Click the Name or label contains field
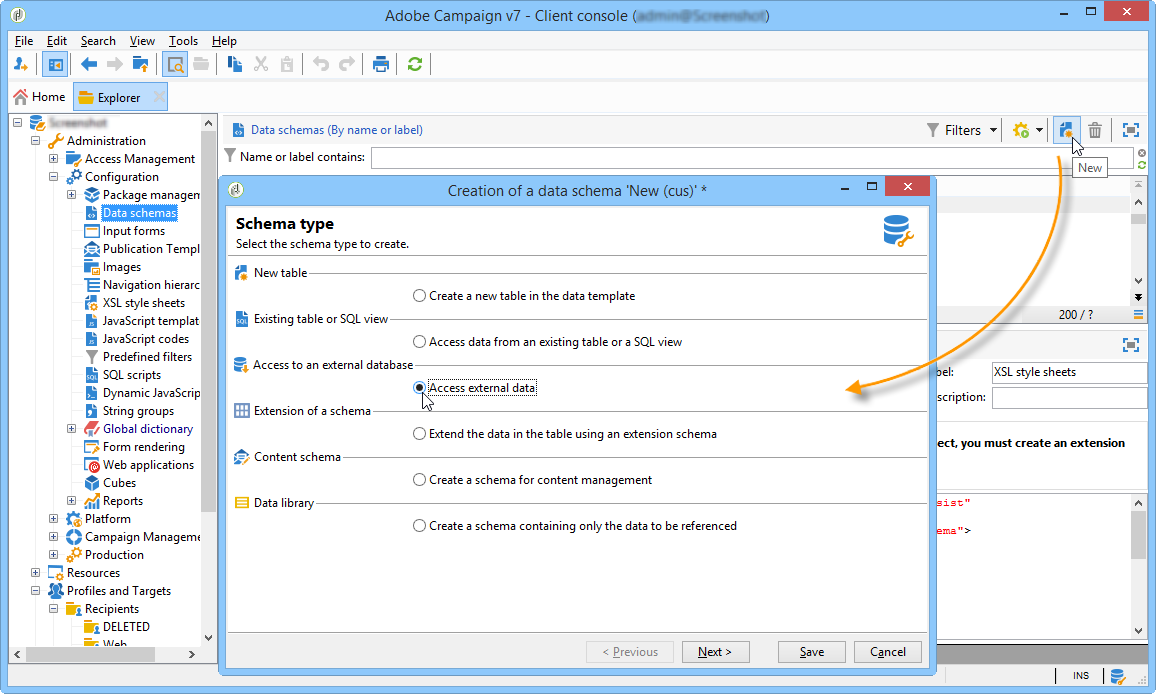Image resolution: width=1168 pixels, height=696 pixels. pyautogui.click(x=752, y=157)
